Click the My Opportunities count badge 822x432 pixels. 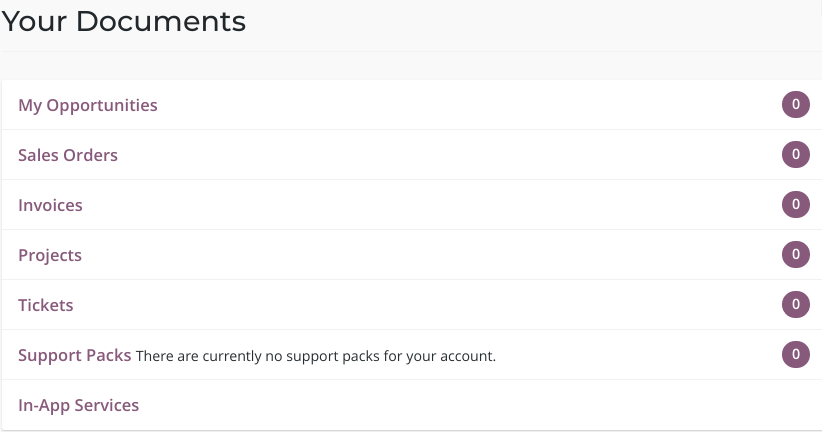[795, 105]
